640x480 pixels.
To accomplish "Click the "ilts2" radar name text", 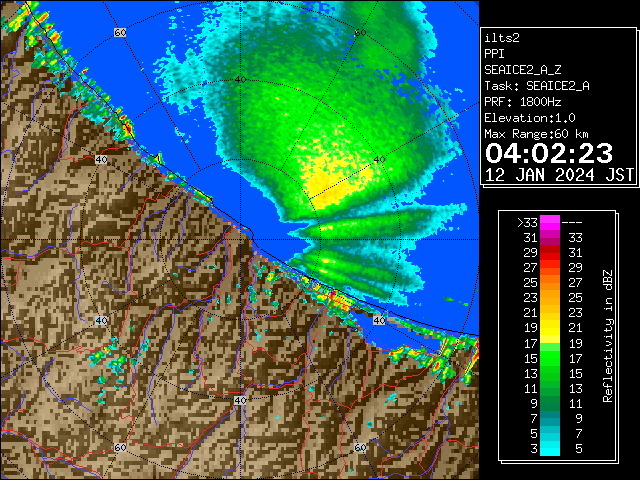I will (x=502, y=38).
